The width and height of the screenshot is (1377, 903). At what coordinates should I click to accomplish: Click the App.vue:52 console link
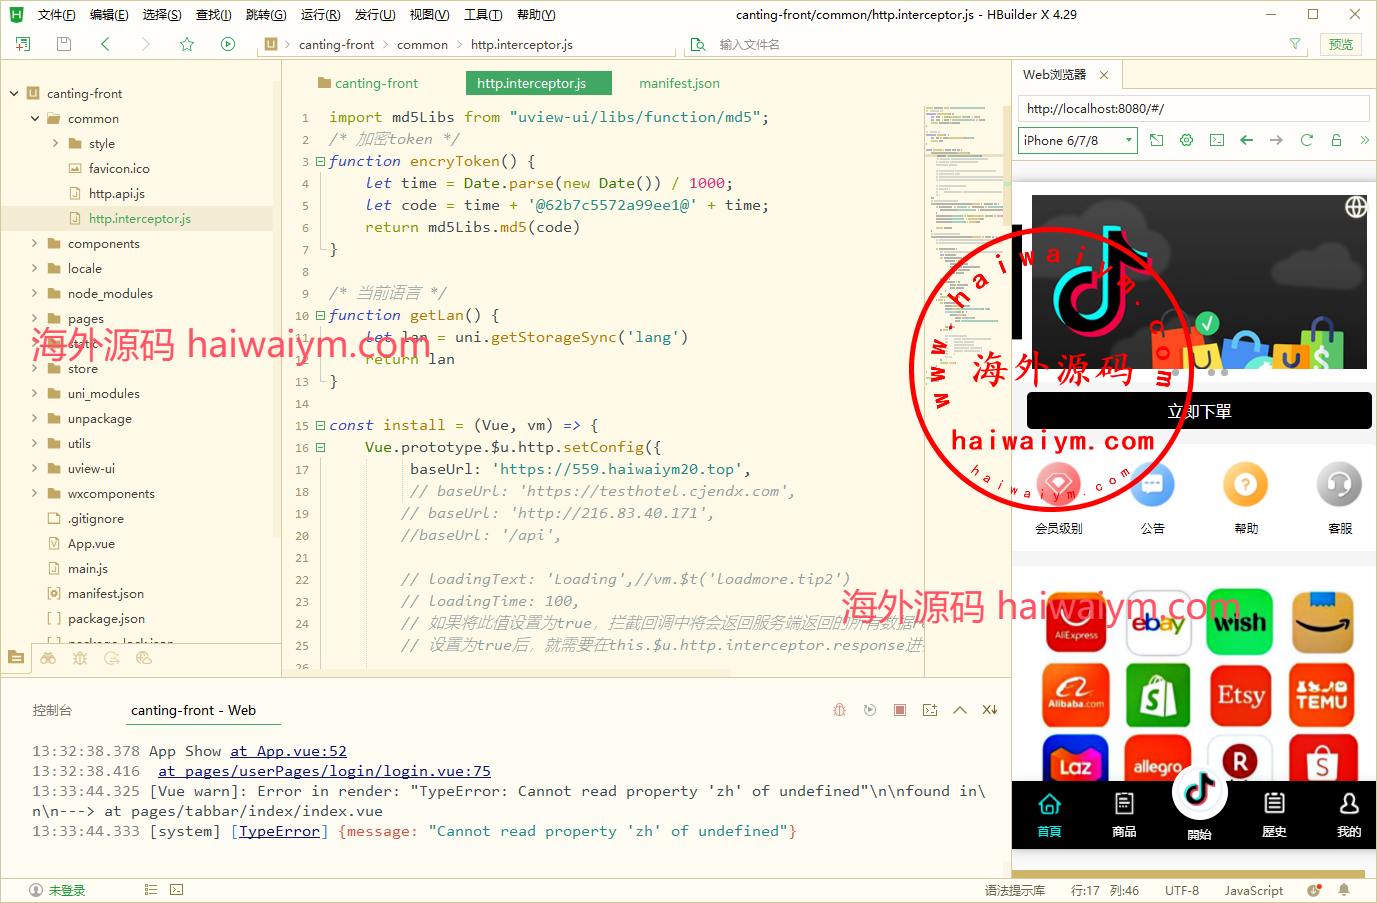pyautogui.click(x=288, y=751)
